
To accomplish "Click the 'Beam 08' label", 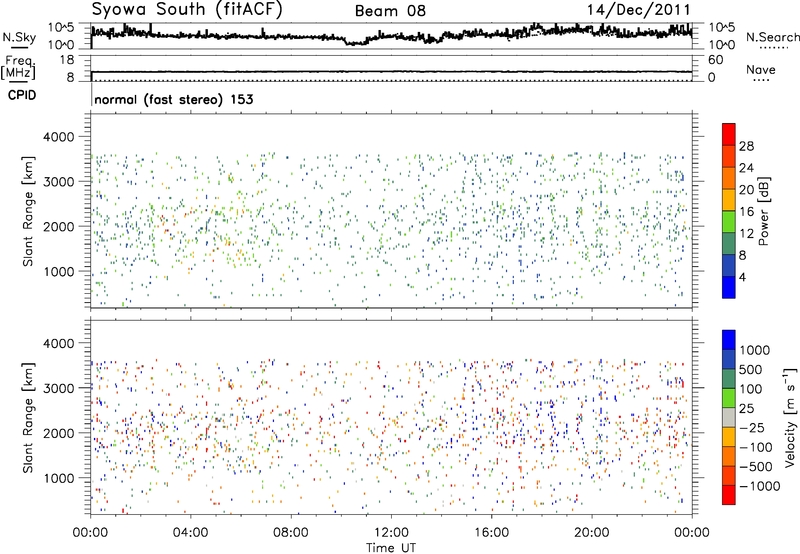I will [390, 11].
